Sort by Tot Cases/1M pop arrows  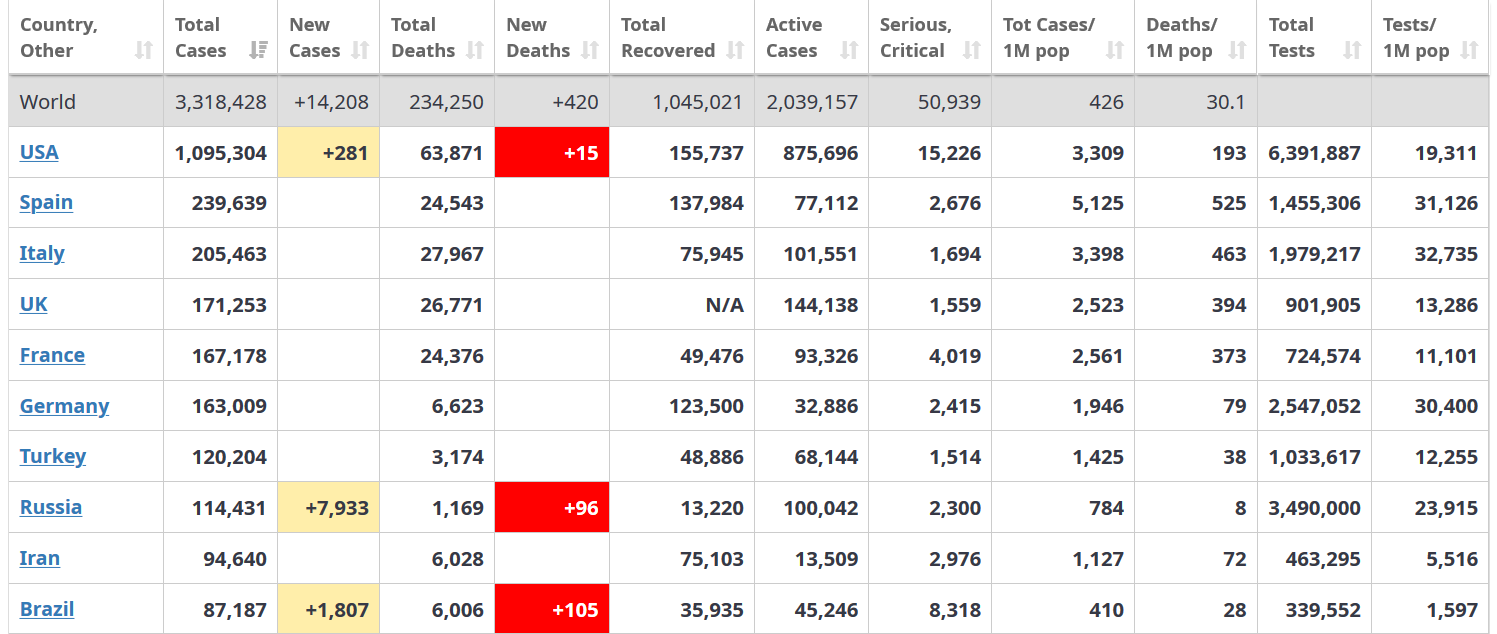click(x=1115, y=51)
